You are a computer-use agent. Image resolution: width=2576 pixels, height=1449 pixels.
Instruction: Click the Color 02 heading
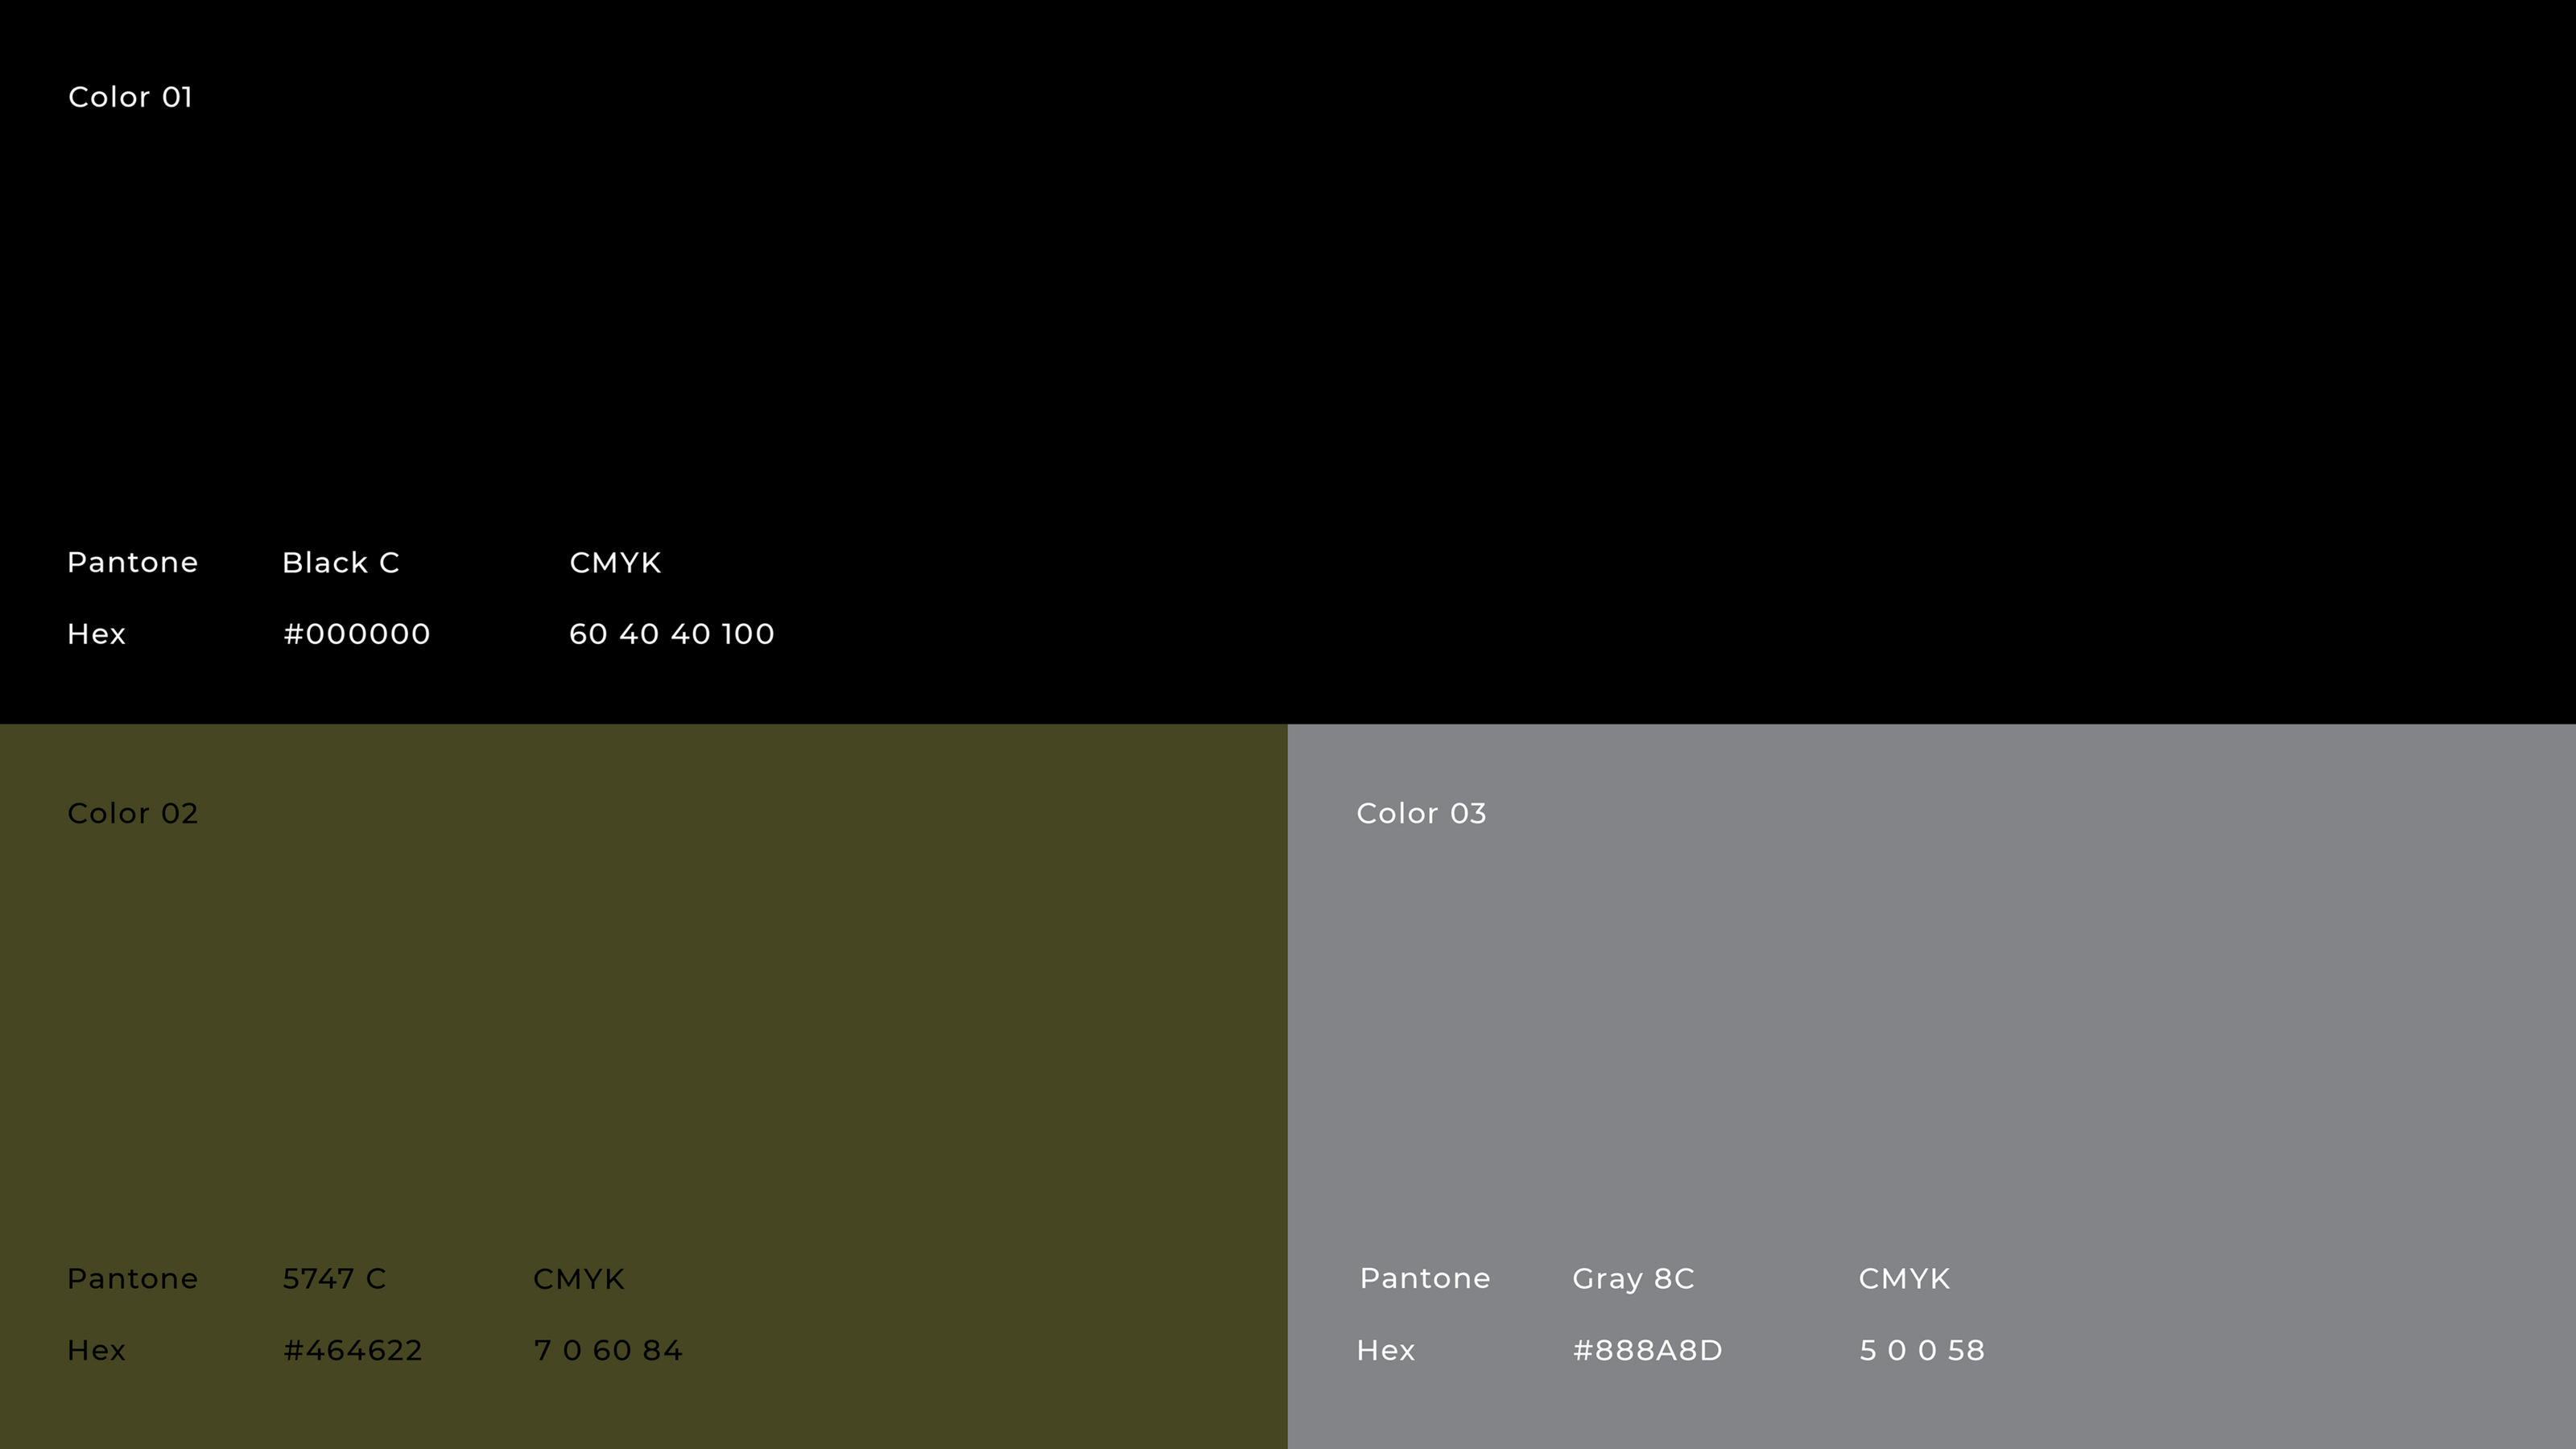(132, 813)
